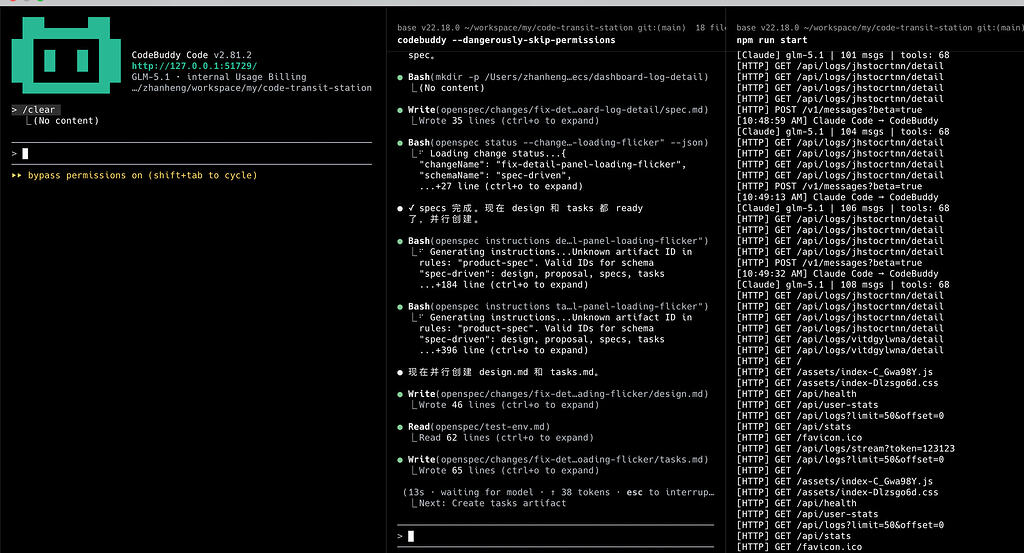Click the '13s · waiting for model' status line

point(558,492)
